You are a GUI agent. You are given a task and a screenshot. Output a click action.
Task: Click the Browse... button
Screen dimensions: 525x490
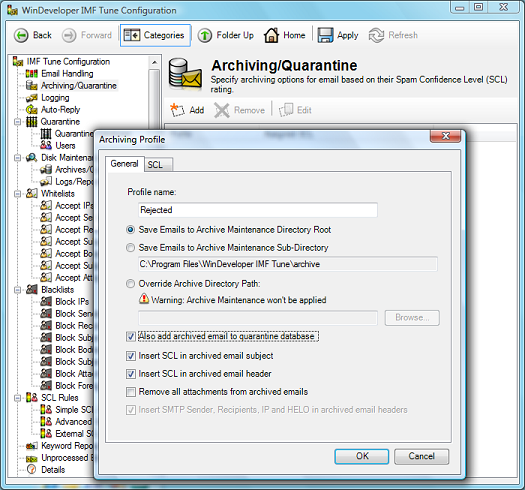click(x=412, y=318)
